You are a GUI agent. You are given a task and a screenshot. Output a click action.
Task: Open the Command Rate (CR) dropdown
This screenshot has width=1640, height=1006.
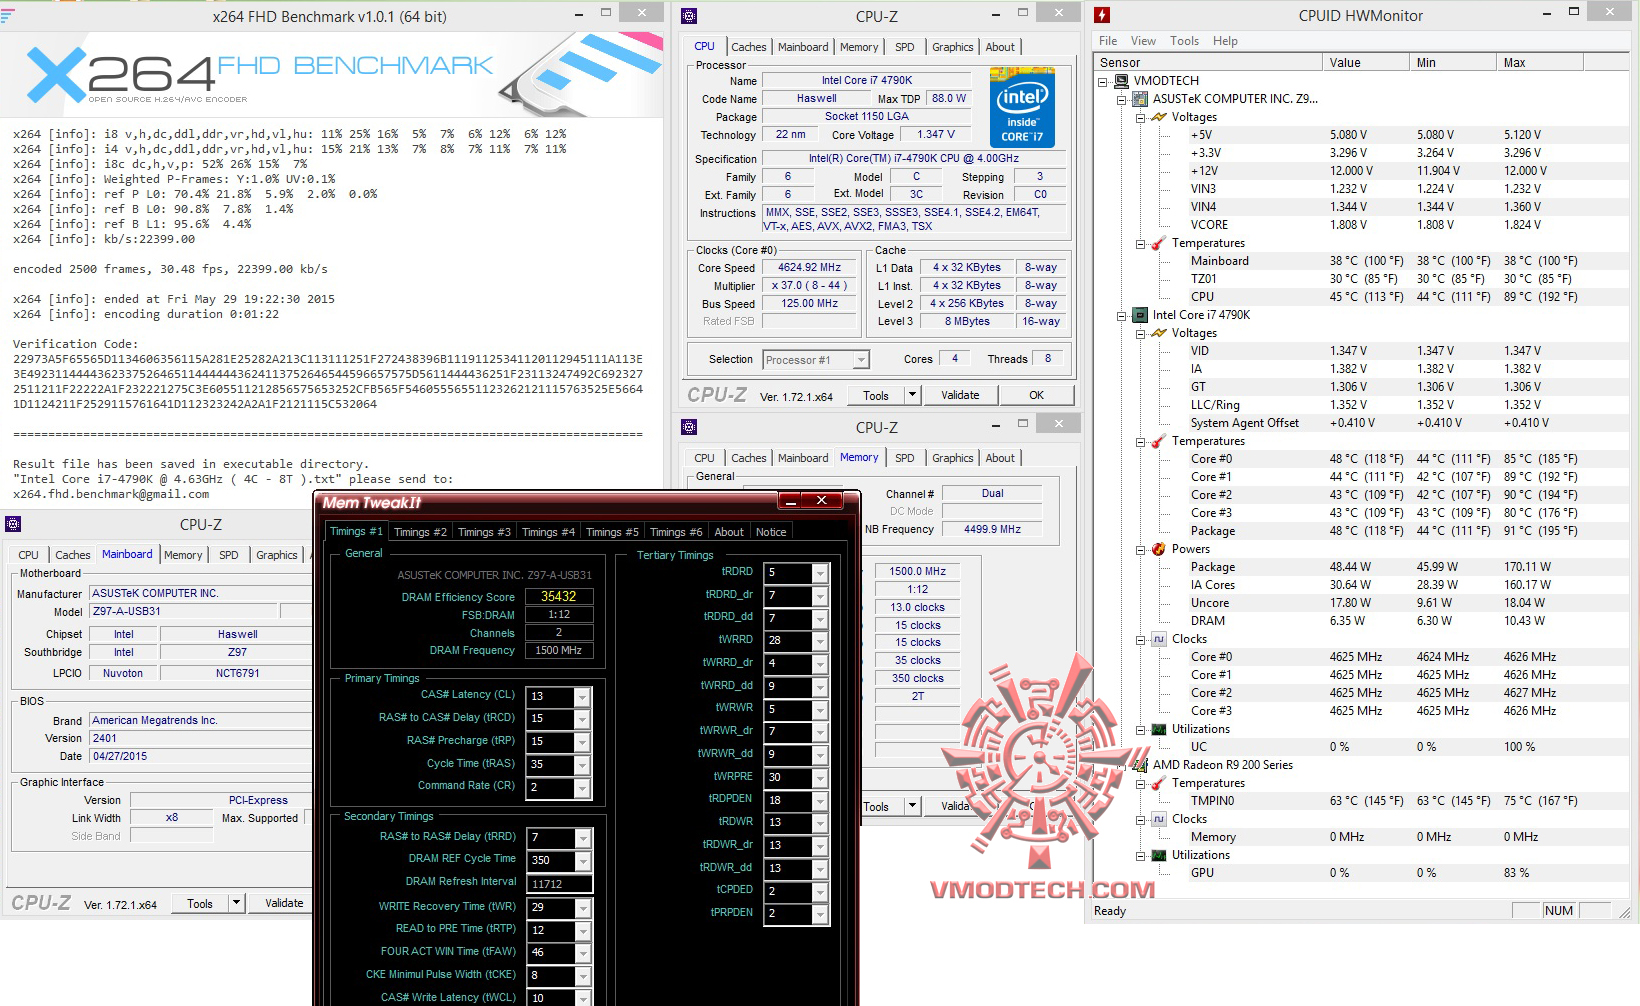(x=582, y=788)
